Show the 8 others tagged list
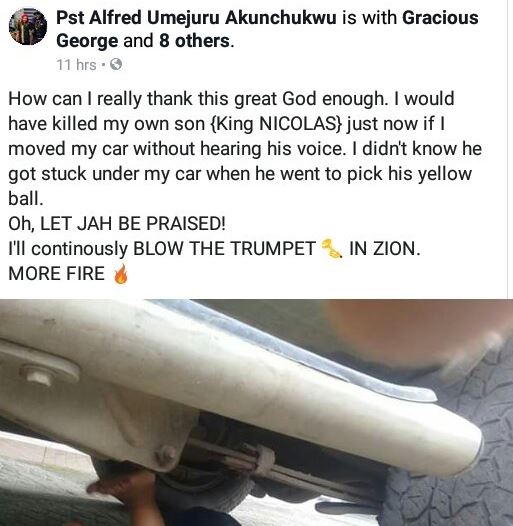Screen dimensions: 513x526 (195, 41)
